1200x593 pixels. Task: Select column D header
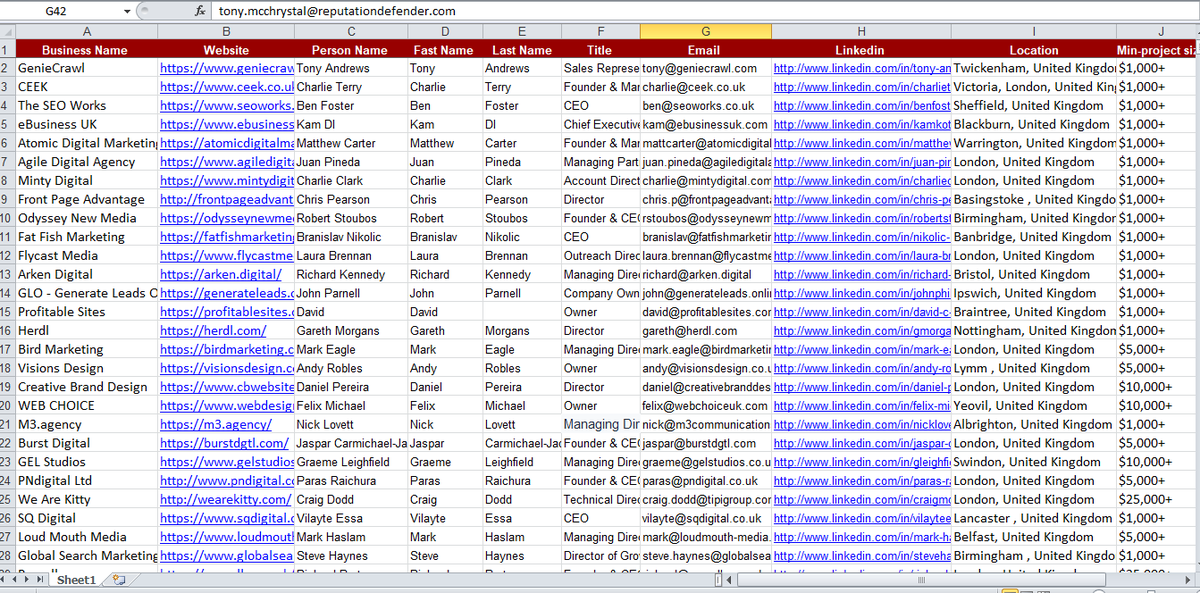pos(444,31)
